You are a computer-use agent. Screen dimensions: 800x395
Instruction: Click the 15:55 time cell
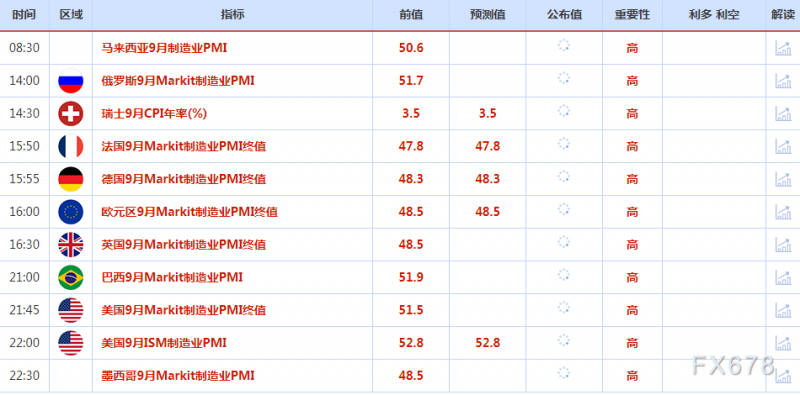24,179
